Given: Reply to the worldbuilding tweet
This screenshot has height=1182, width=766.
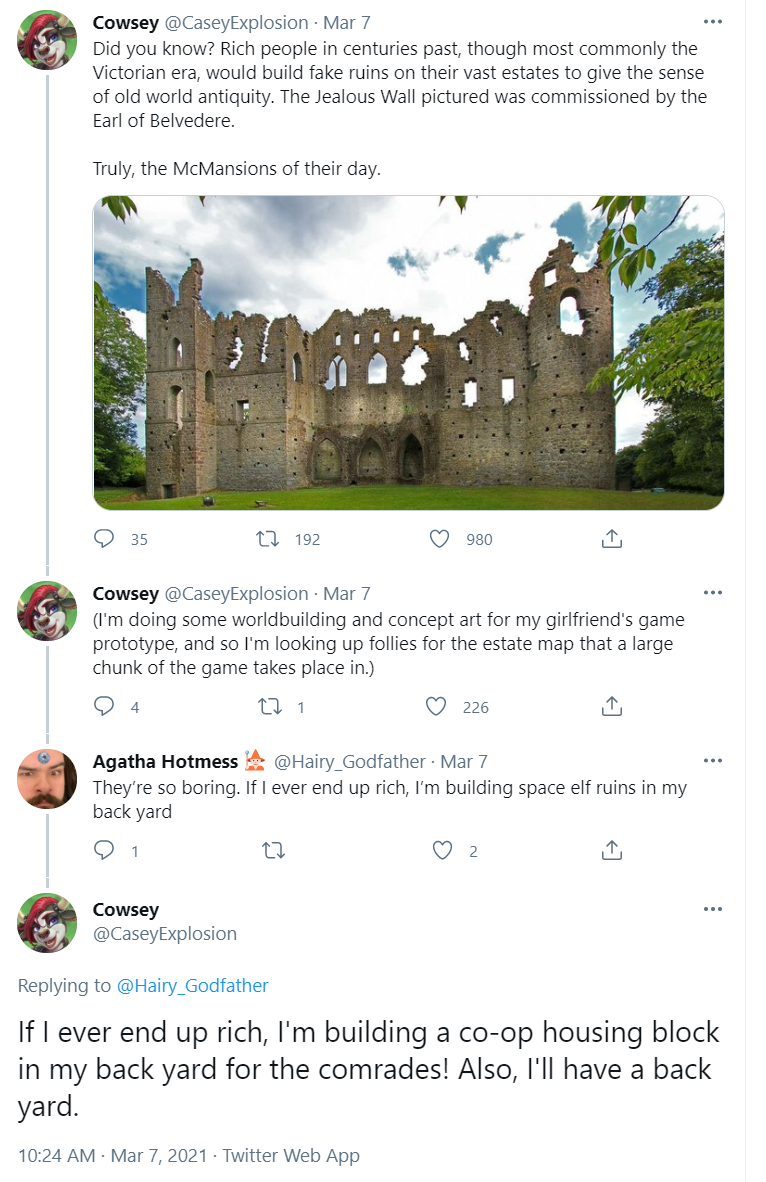Looking at the screenshot, I should (103, 706).
